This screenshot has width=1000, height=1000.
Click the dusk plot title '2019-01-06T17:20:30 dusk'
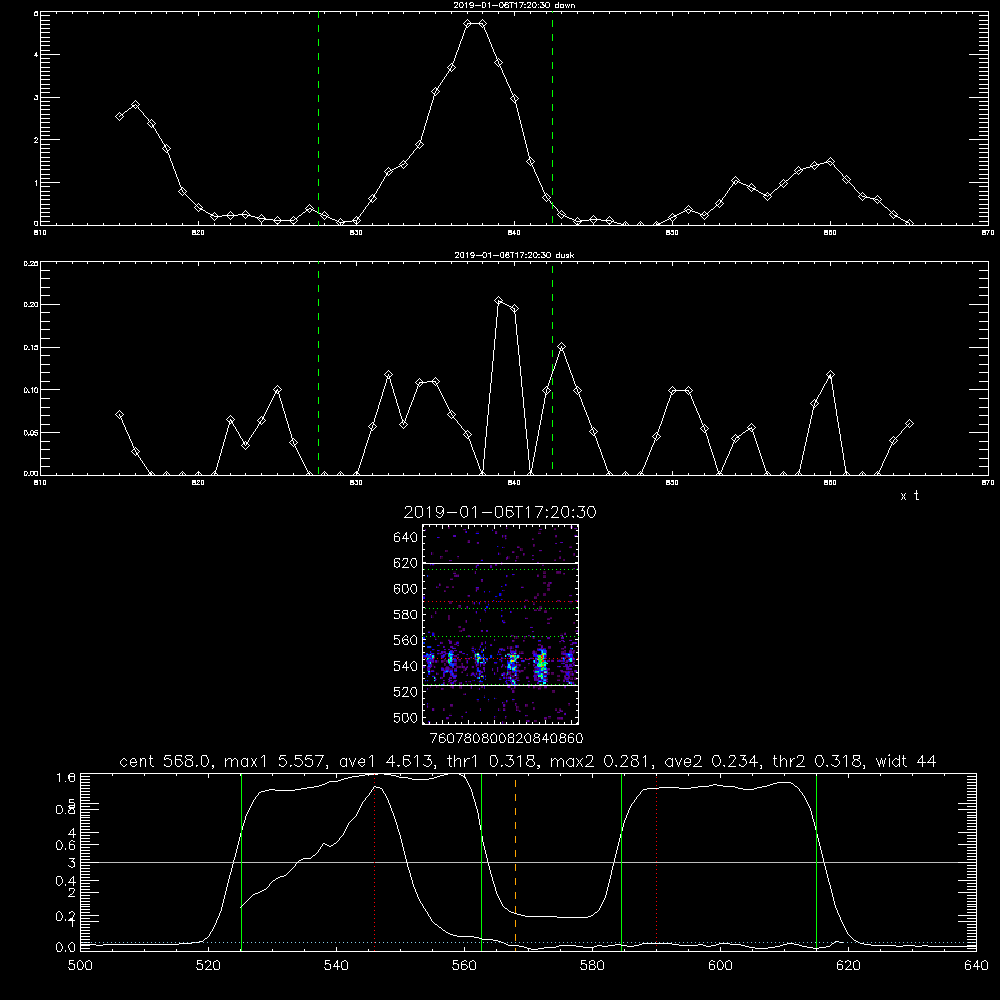coord(514,255)
